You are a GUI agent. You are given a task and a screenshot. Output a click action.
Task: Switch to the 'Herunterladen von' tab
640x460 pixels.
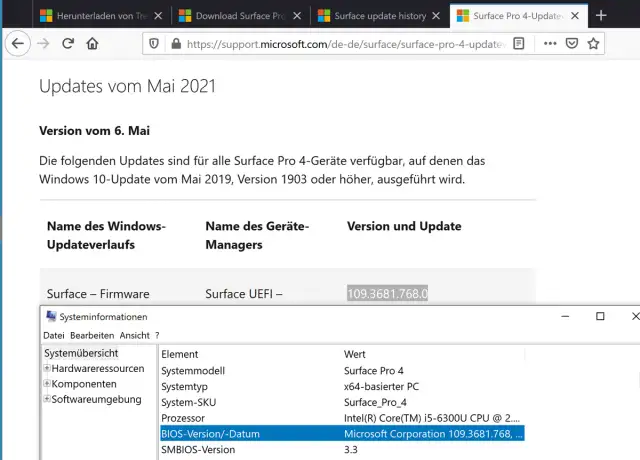[98, 16]
